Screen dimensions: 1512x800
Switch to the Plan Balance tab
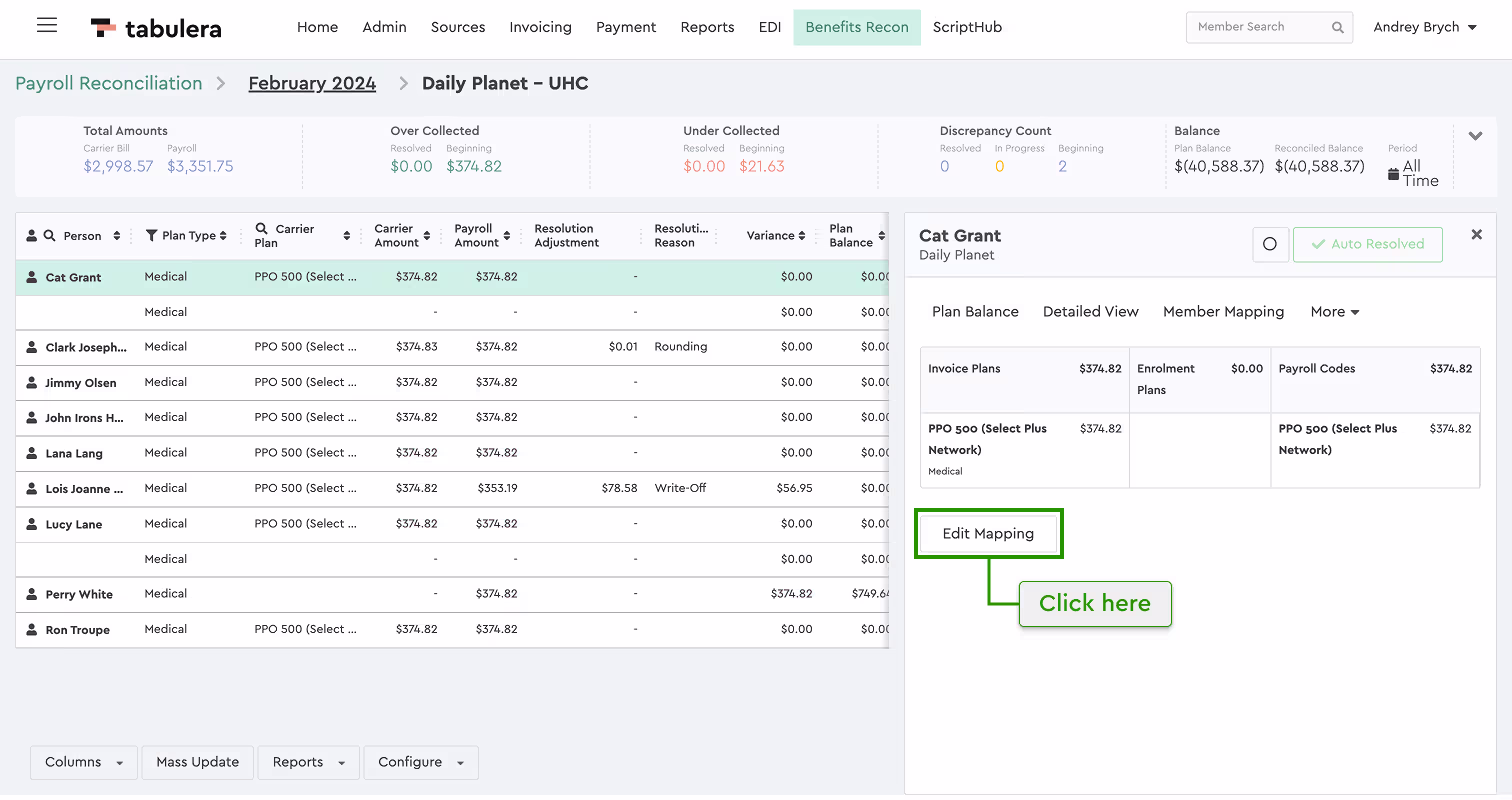point(975,312)
